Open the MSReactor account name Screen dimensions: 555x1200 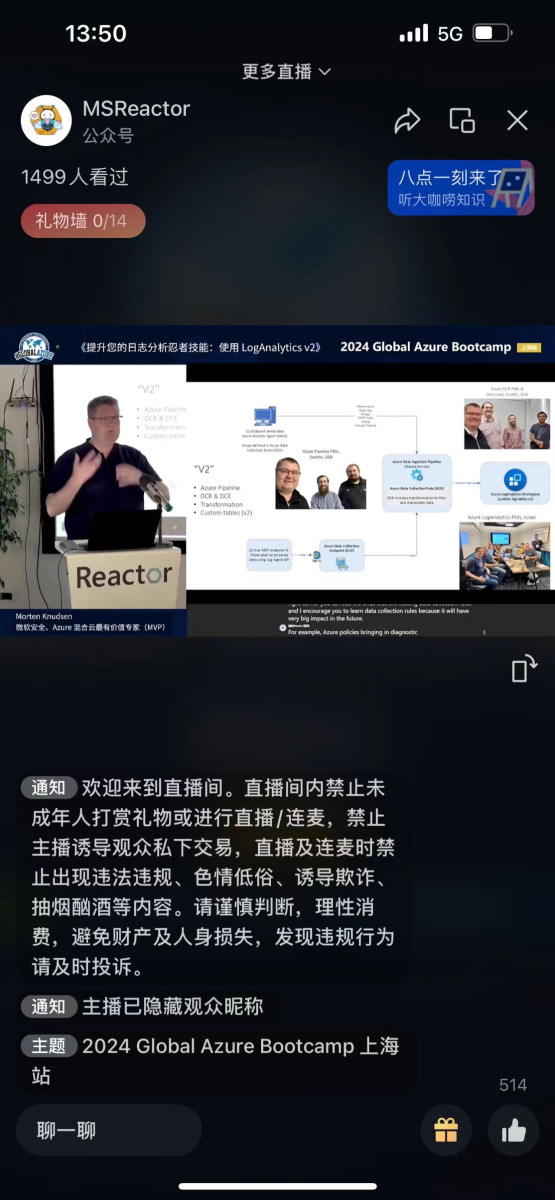click(x=136, y=108)
